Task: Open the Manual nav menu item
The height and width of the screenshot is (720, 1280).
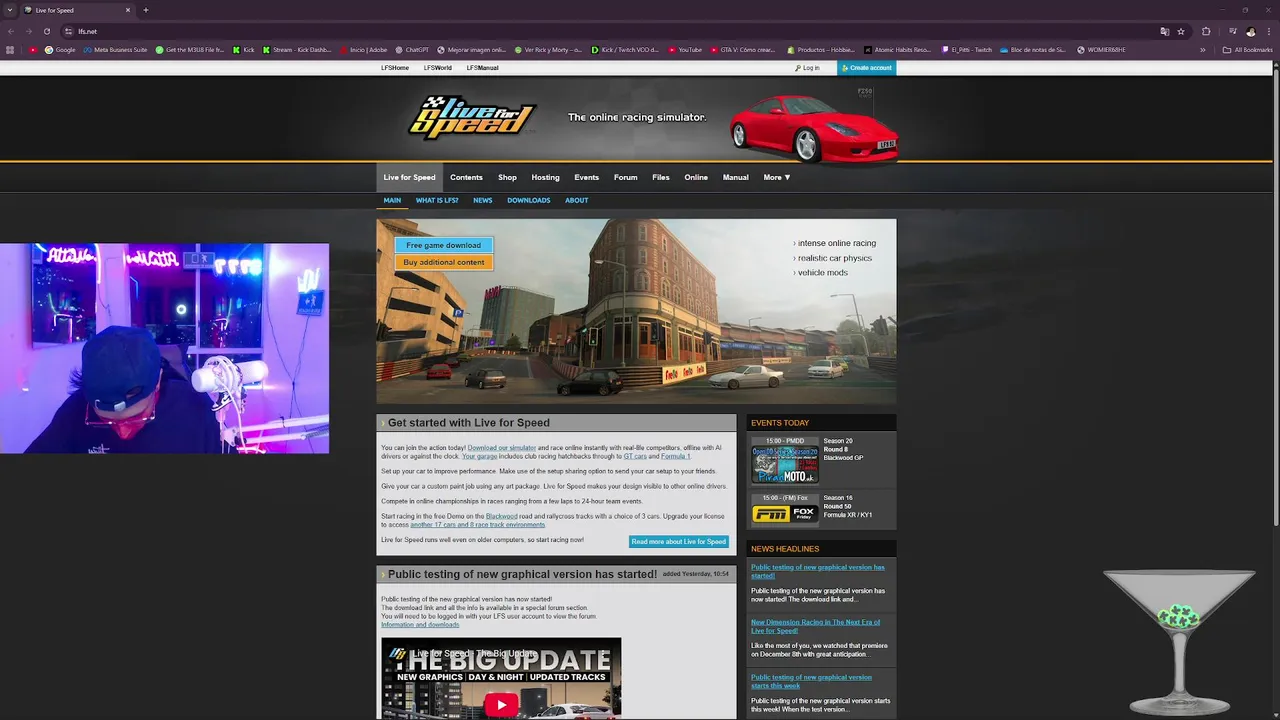Action: click(735, 178)
